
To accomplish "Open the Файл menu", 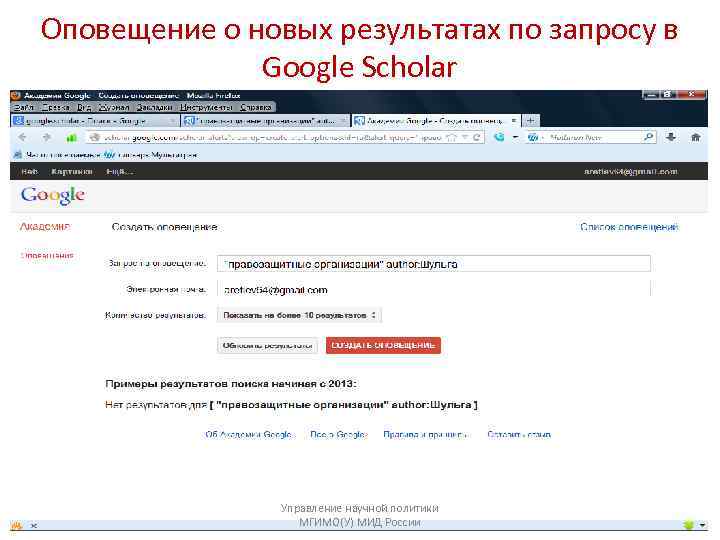I will pos(23,107).
